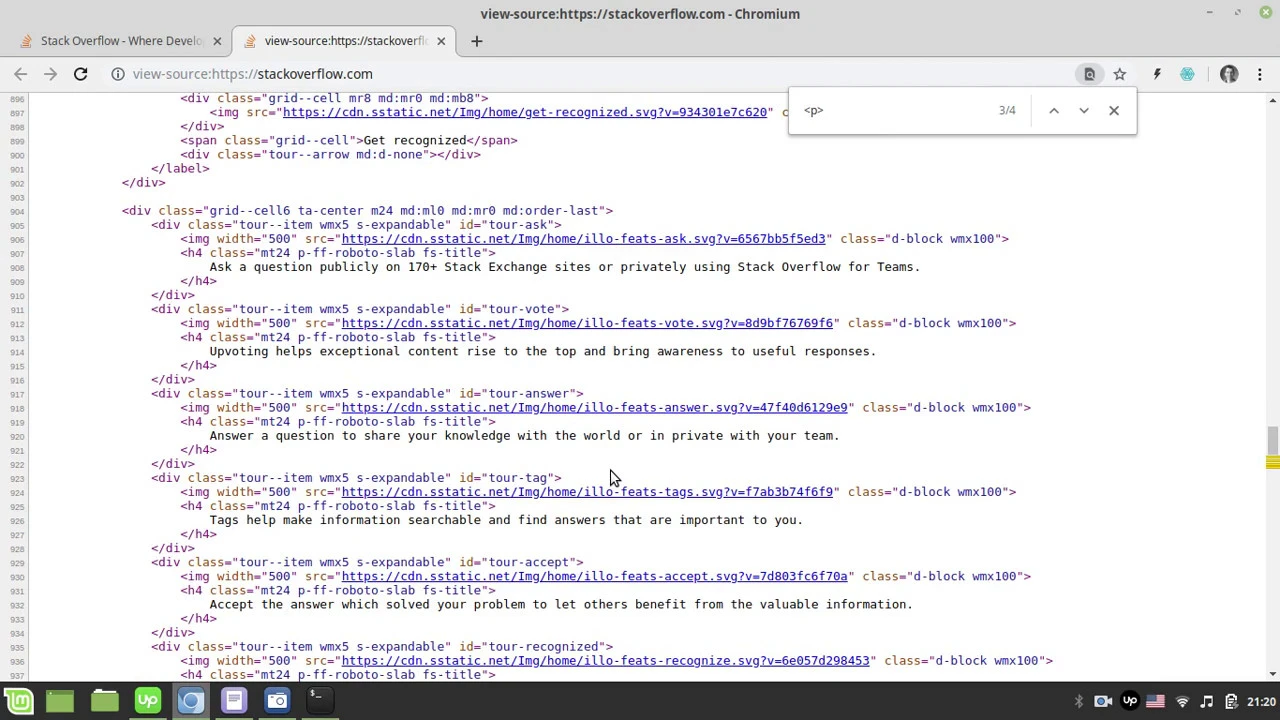
Task: Click the 'Upvoting helps exceptional content' line
Action: pos(542,351)
